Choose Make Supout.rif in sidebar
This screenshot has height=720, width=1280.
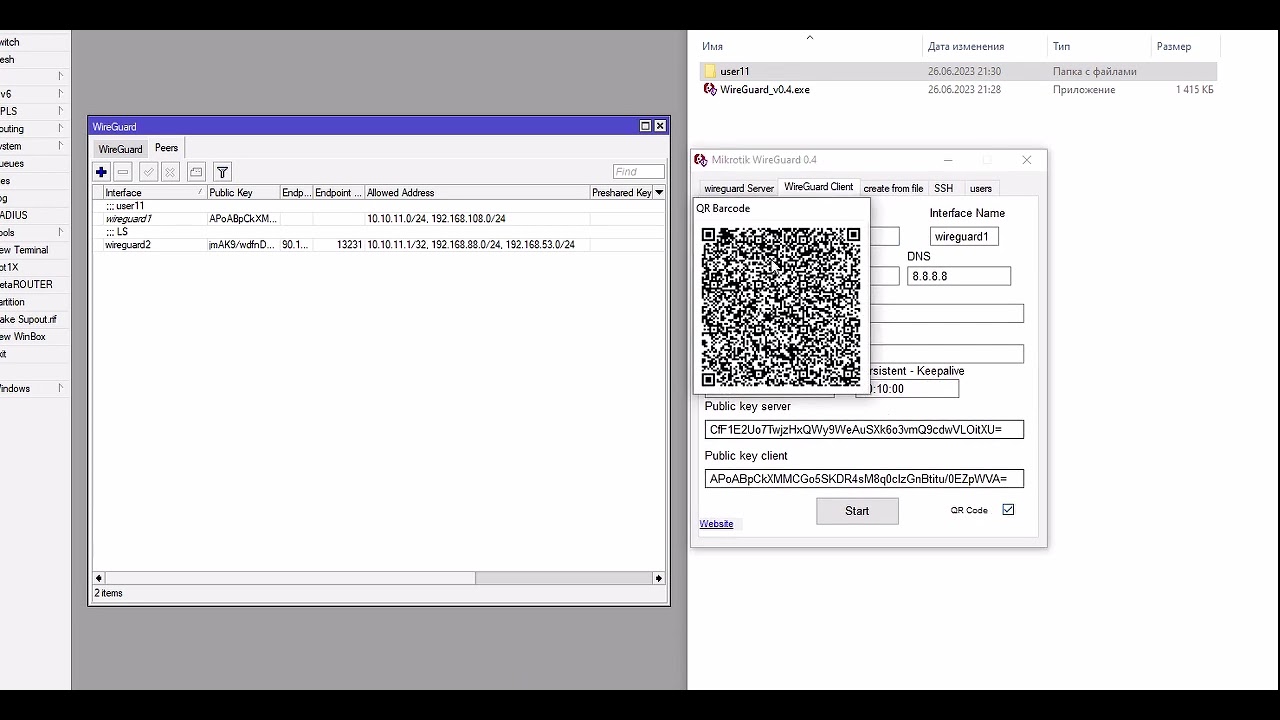pos(28,319)
